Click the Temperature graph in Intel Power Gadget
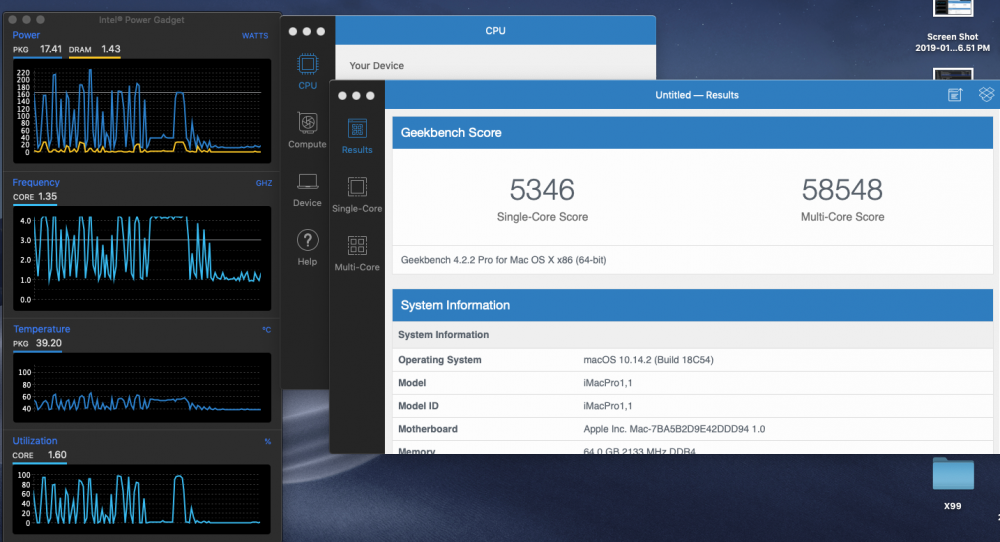Screen dimensions: 1000x542 coord(142,387)
